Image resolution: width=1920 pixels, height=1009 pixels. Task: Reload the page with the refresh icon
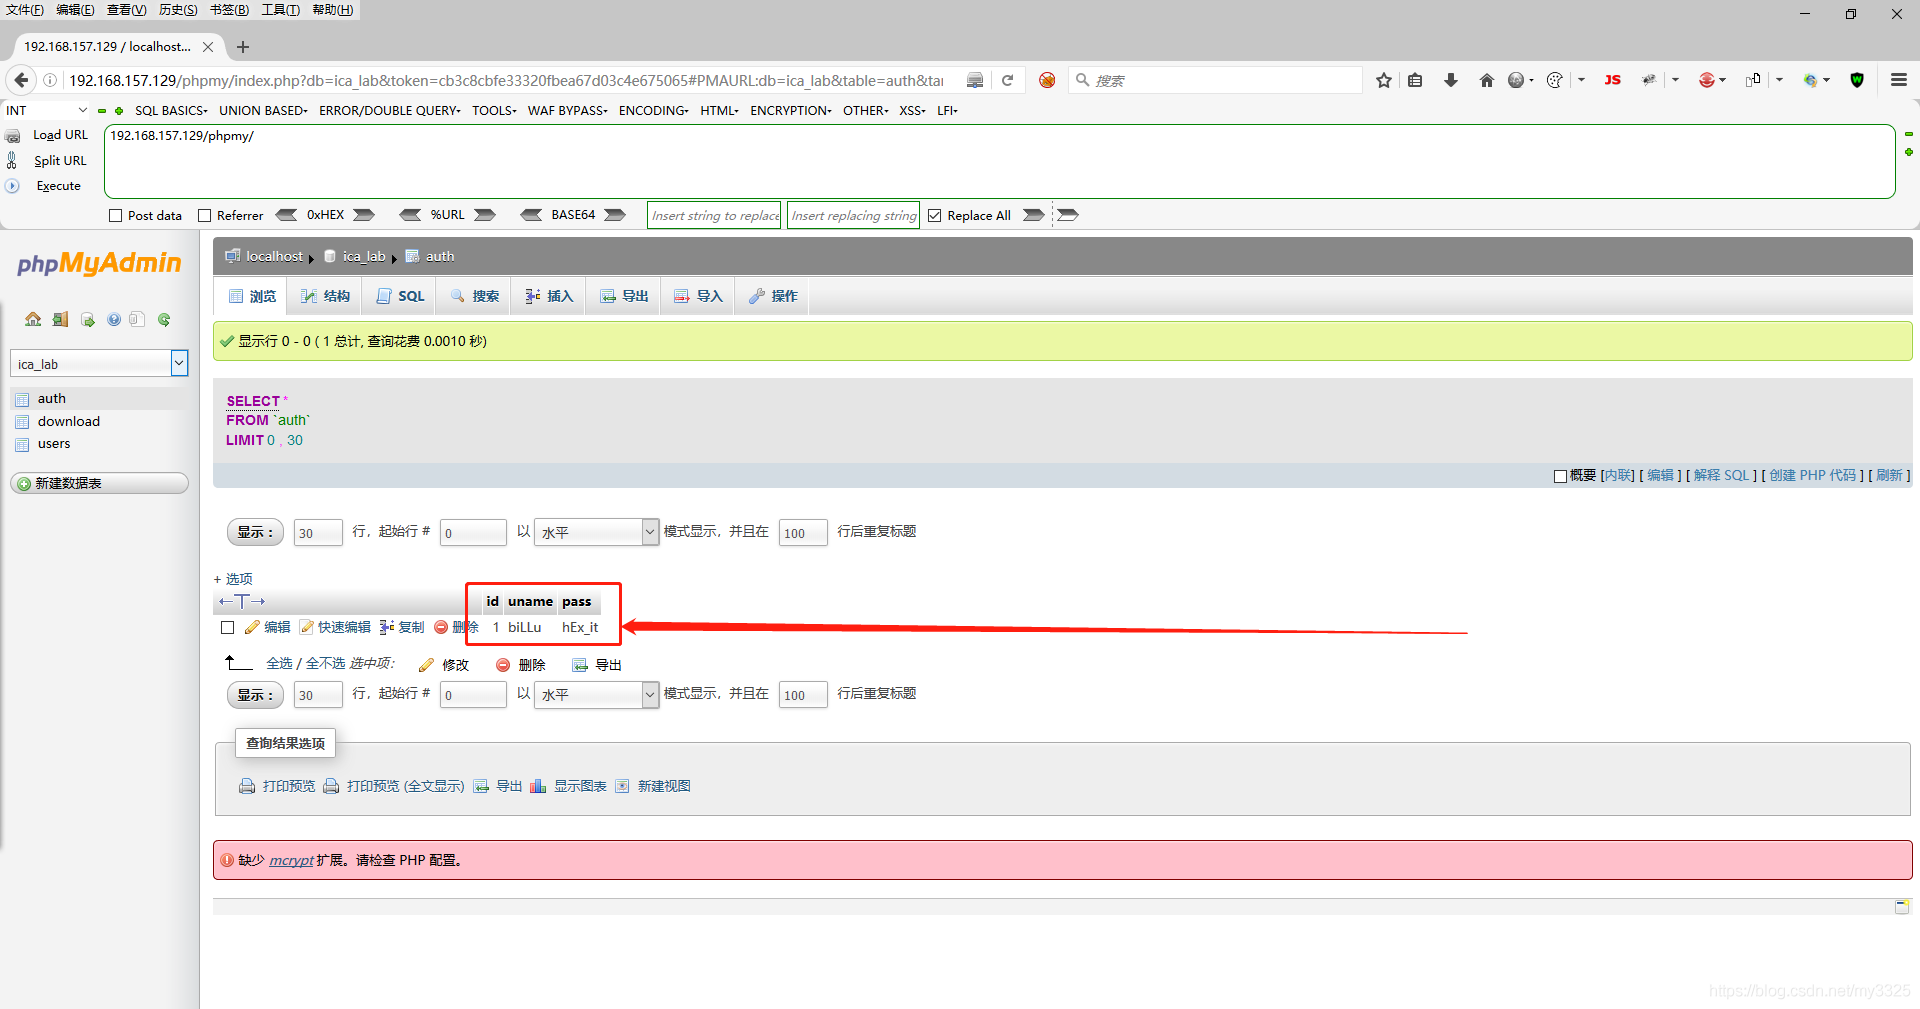(1008, 80)
